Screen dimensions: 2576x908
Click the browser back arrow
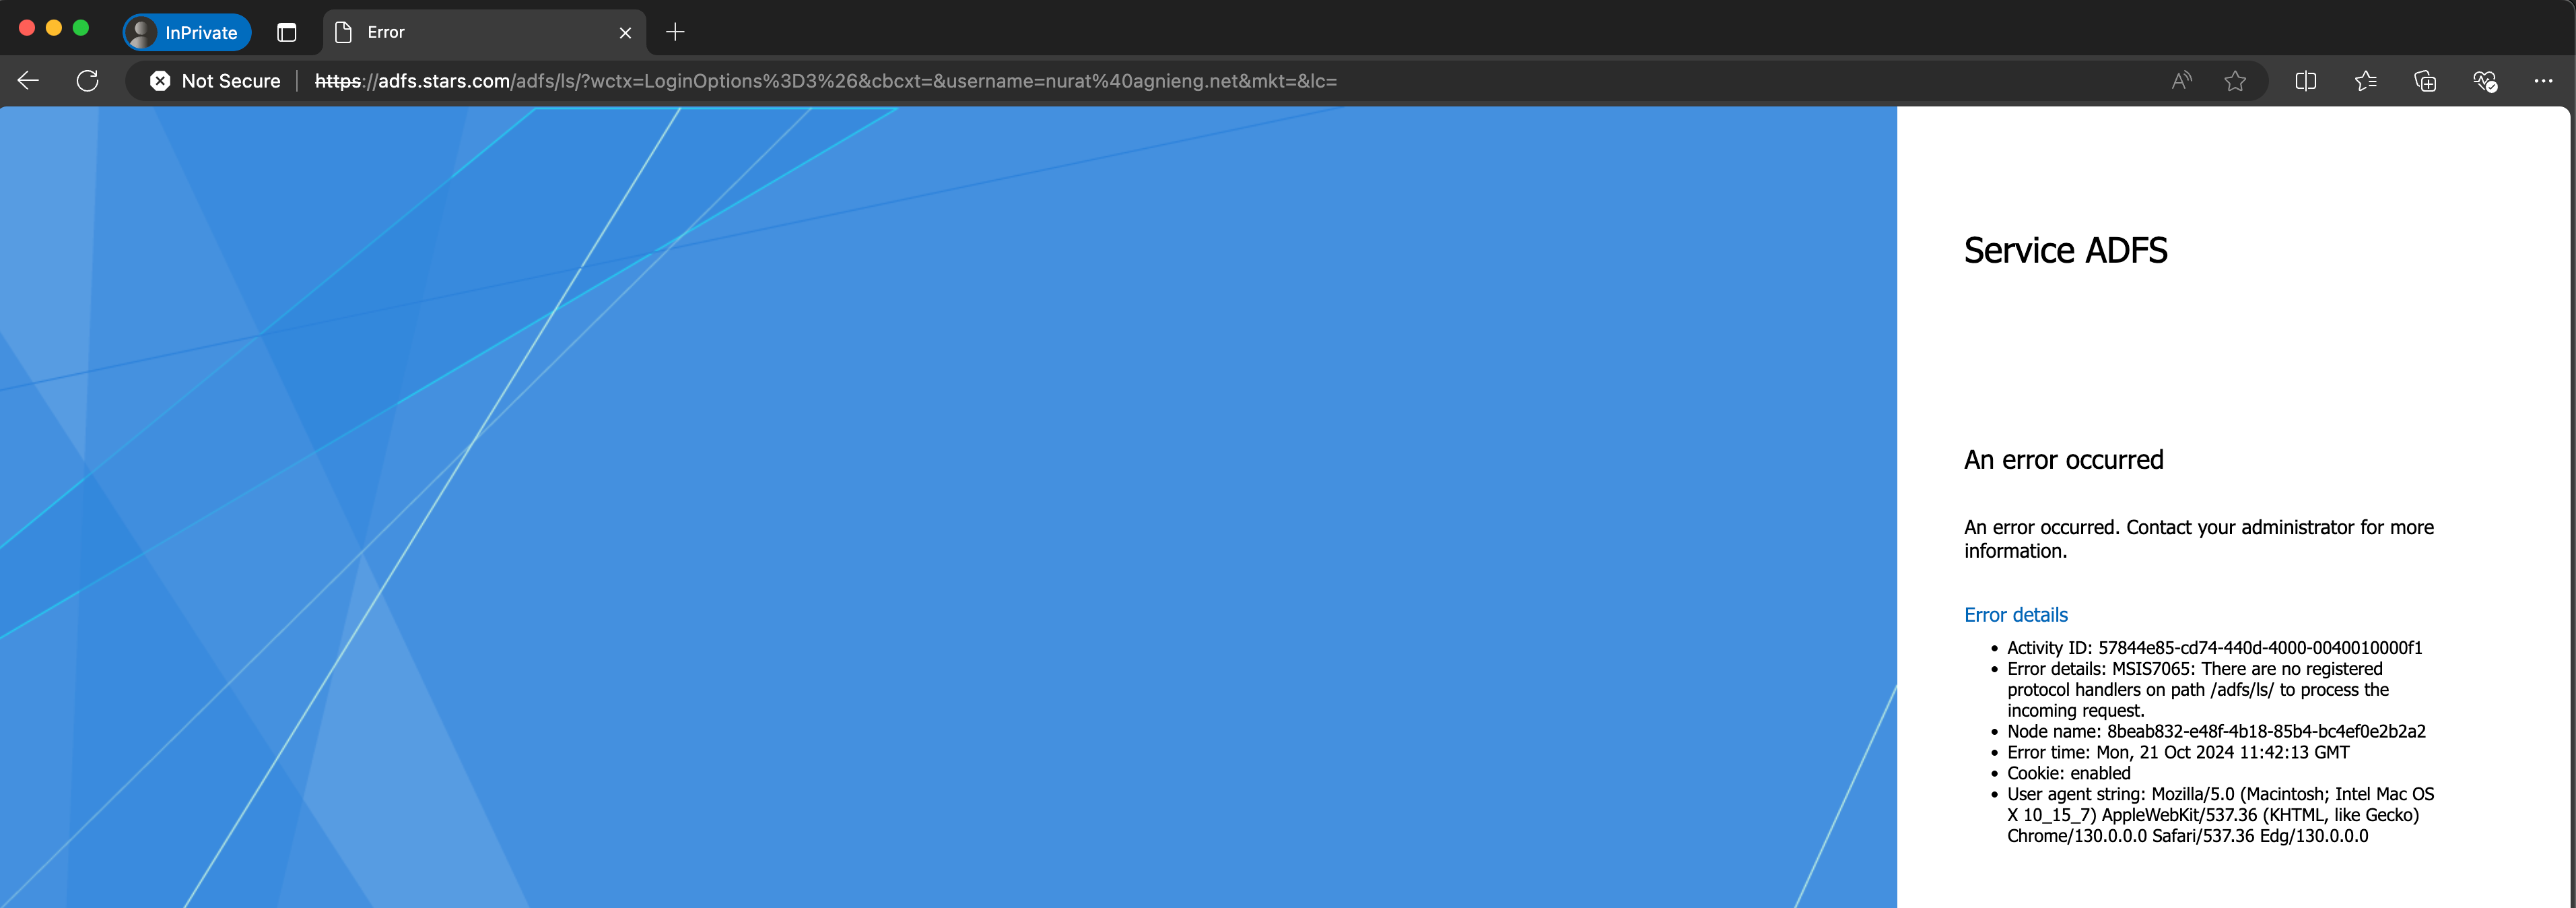[28, 81]
